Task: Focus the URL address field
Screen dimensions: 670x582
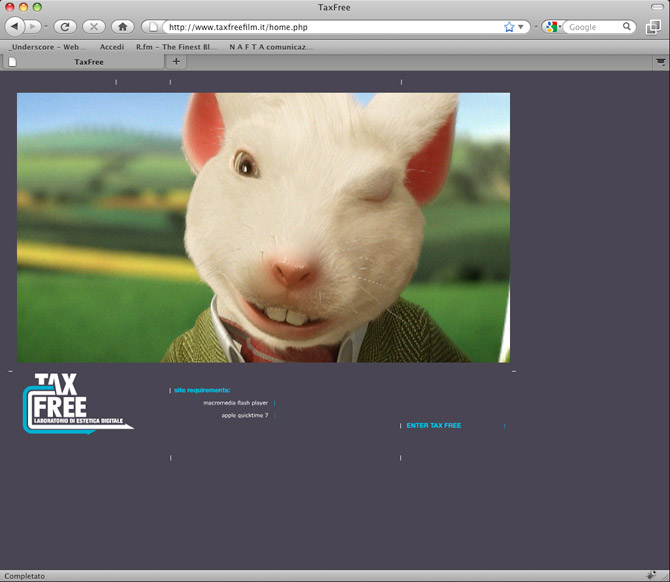Action: 333,27
